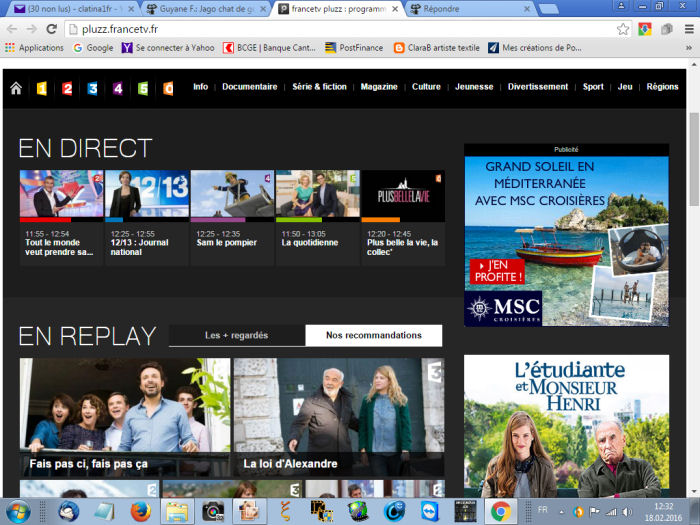The image size is (700, 525).
Task: Select the France 2 channel icon
Action: pos(67,88)
